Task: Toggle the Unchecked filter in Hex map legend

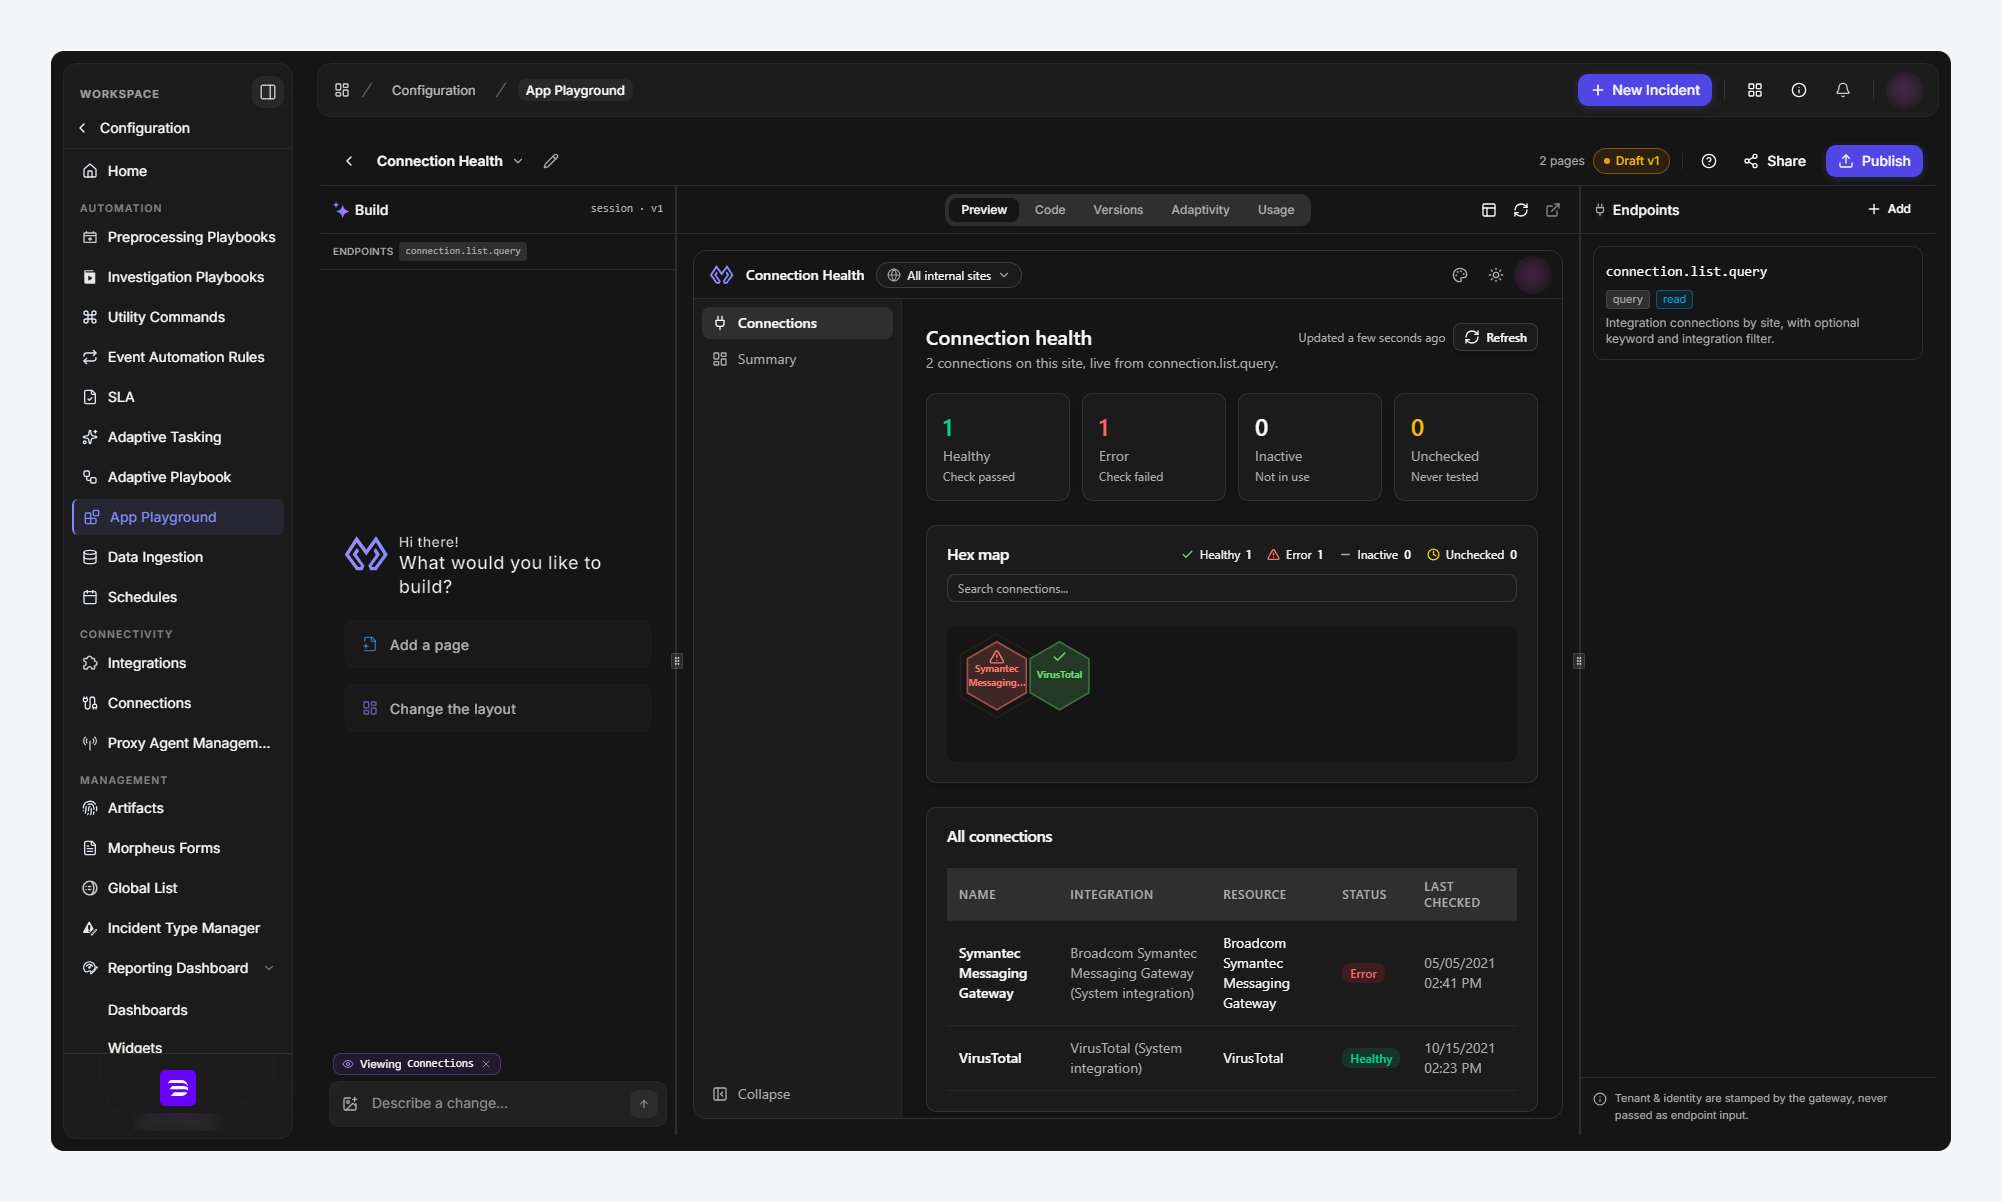Action: [1472, 555]
